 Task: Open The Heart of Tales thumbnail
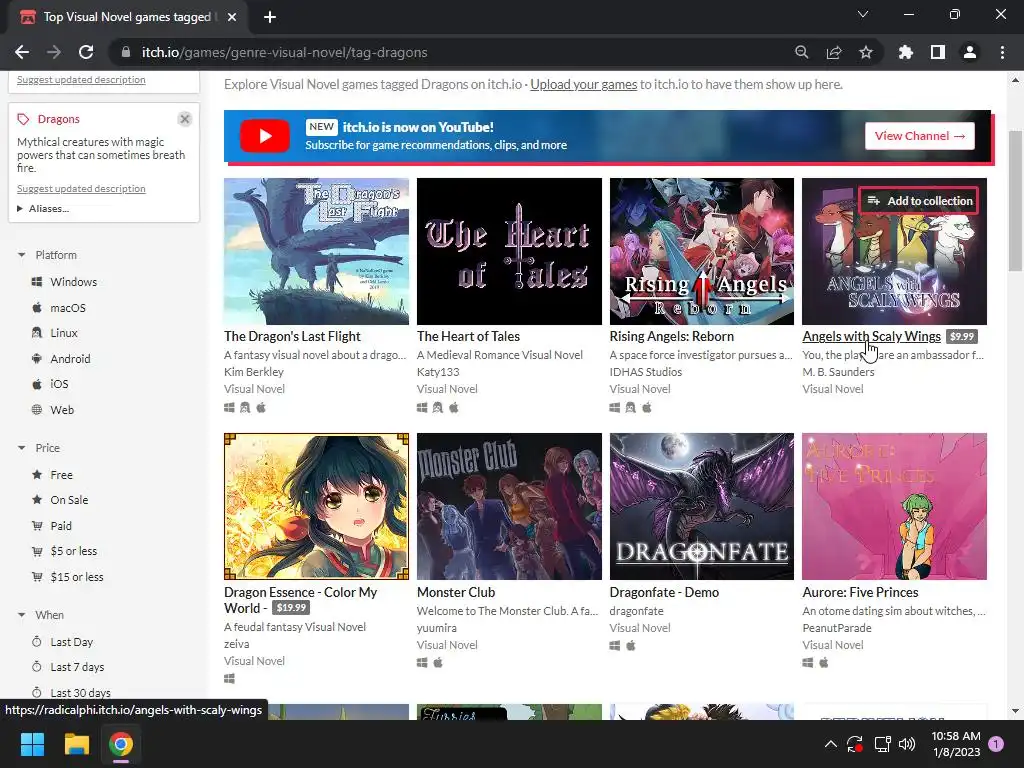tap(509, 251)
